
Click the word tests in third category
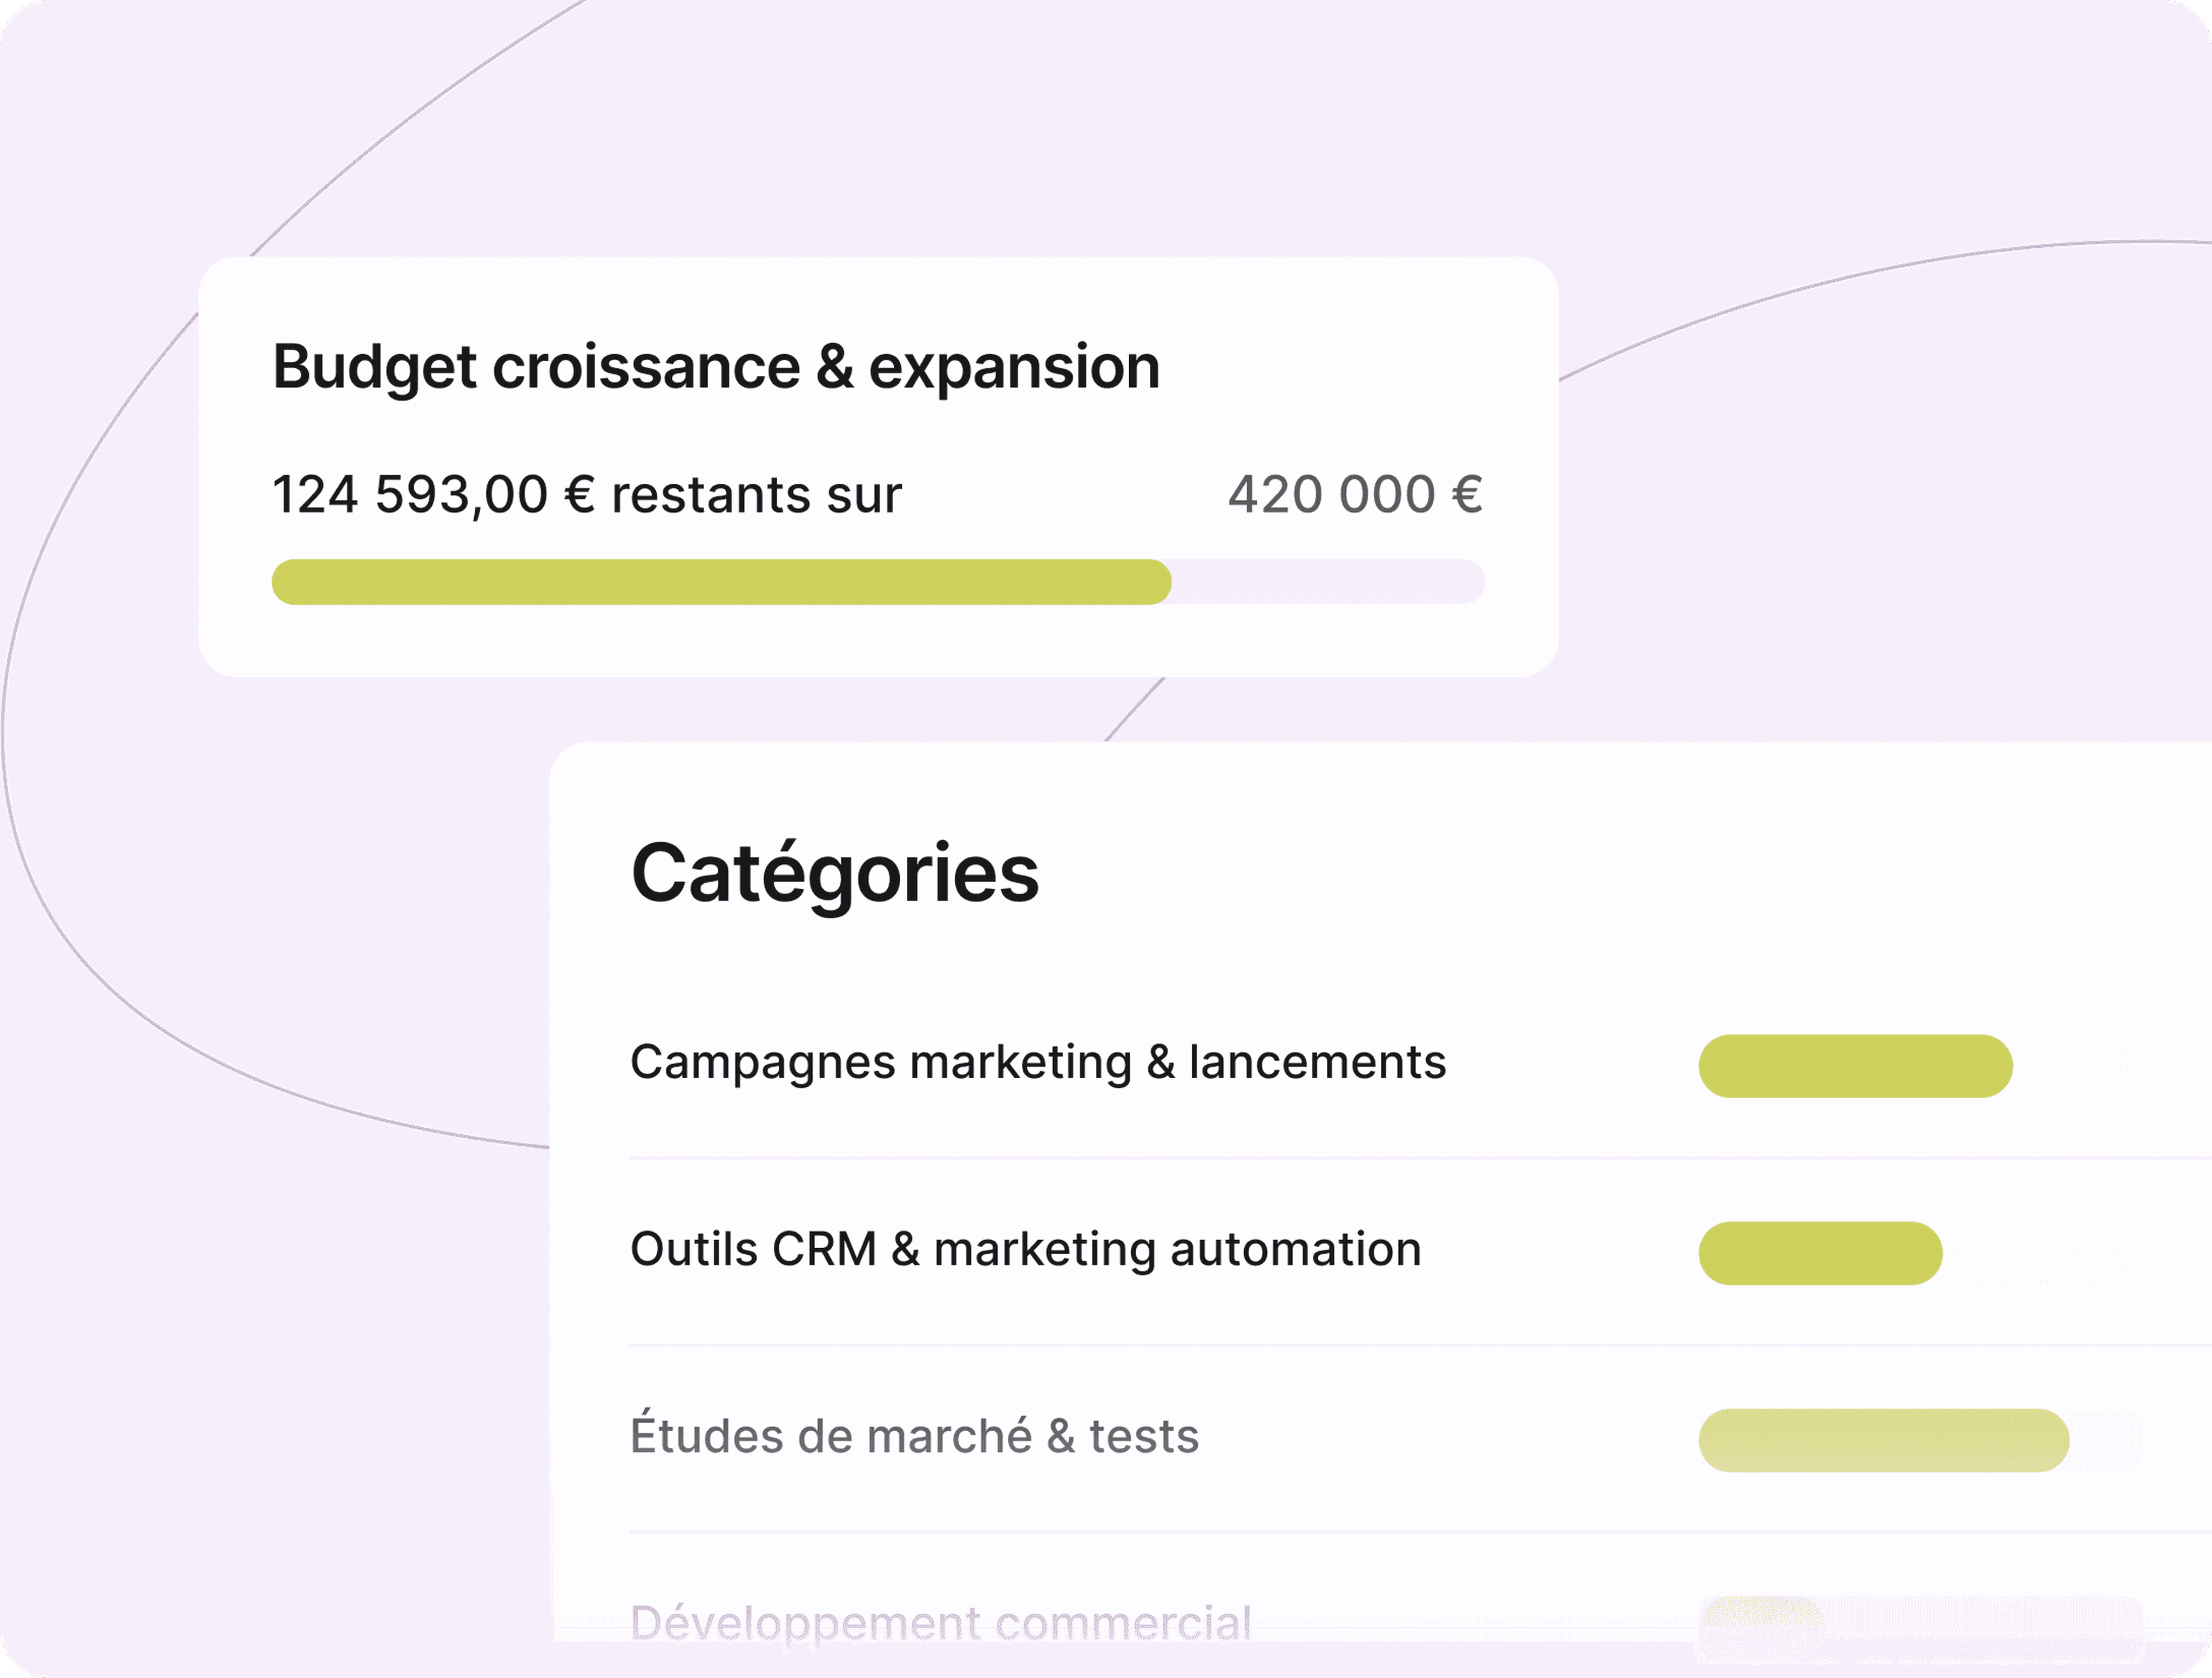pyautogui.click(x=1144, y=1437)
